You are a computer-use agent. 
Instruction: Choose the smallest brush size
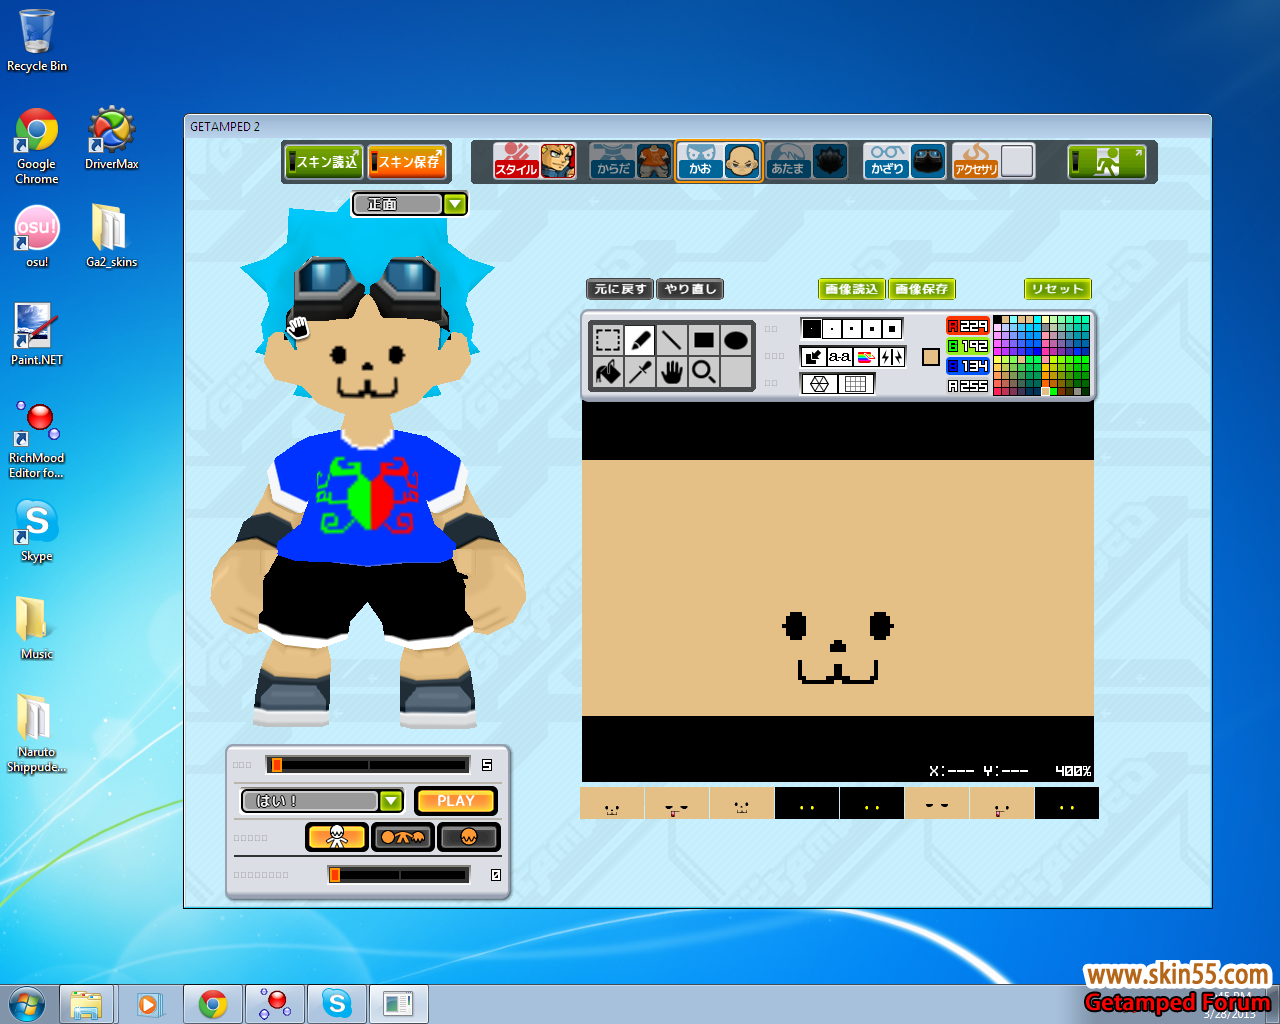pyautogui.click(x=812, y=328)
